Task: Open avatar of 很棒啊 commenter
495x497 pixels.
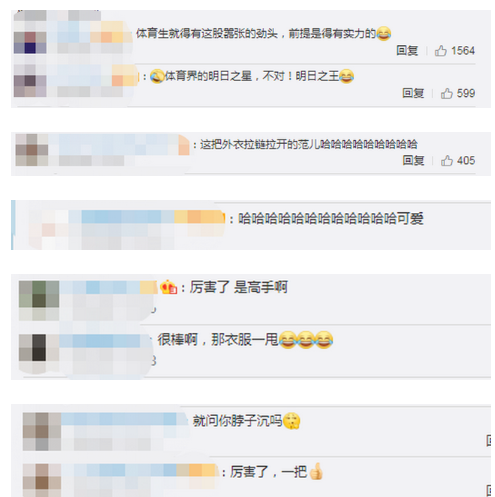Action: click(39, 354)
